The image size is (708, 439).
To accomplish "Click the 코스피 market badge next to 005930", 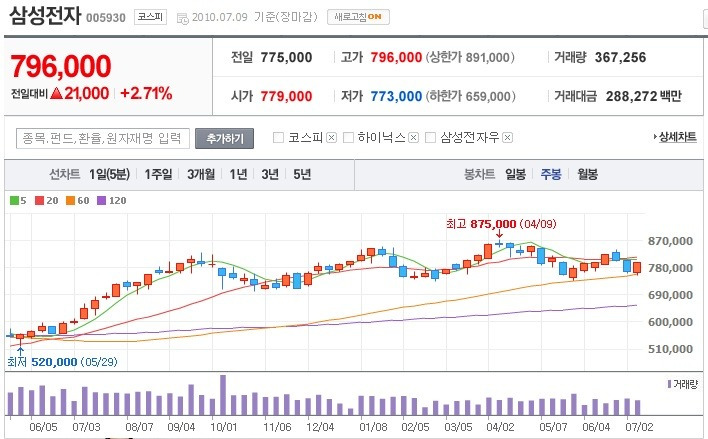I will coord(150,17).
